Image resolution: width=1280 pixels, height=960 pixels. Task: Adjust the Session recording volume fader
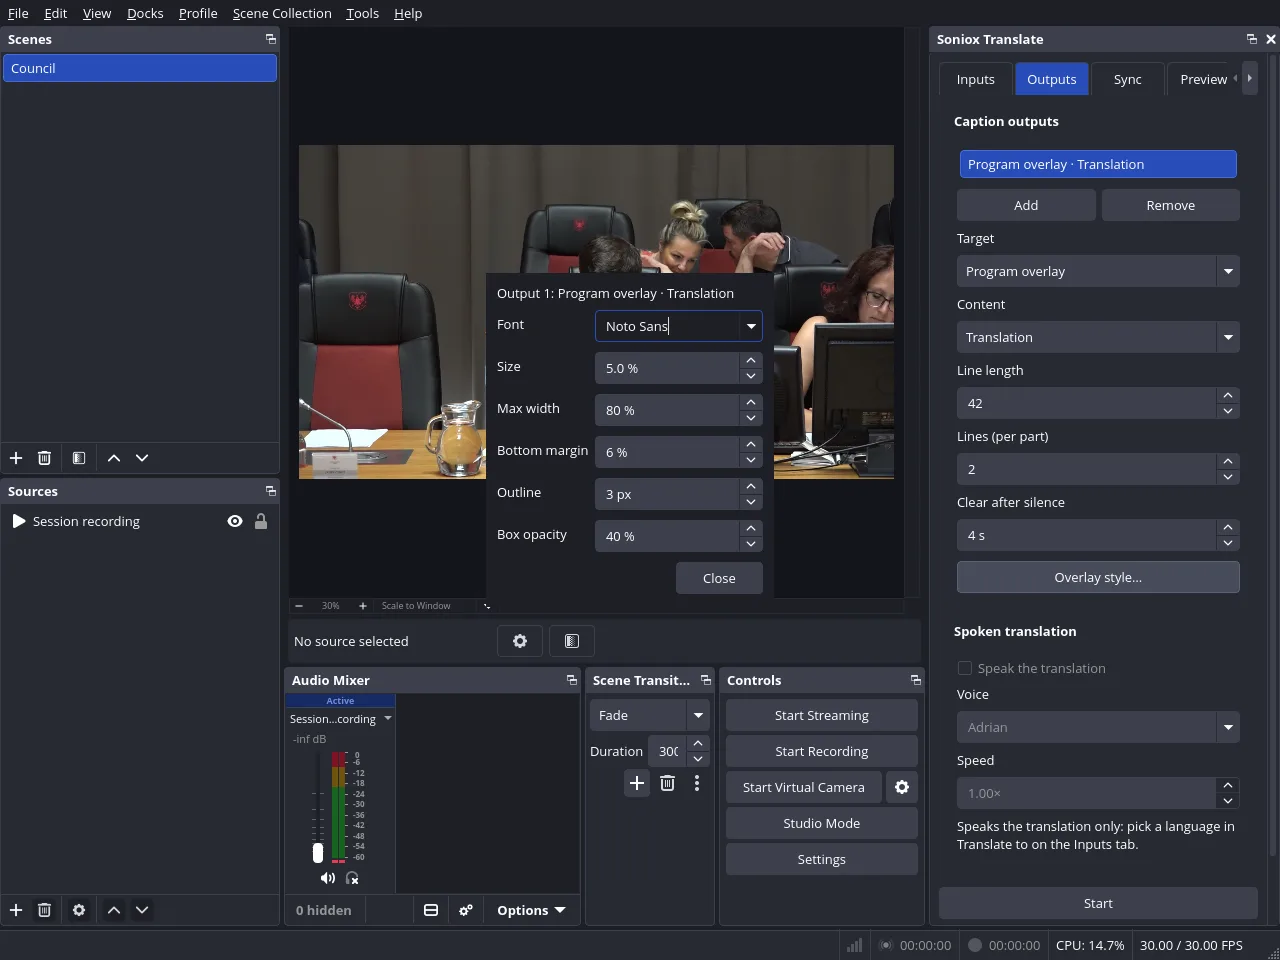pyautogui.click(x=318, y=853)
